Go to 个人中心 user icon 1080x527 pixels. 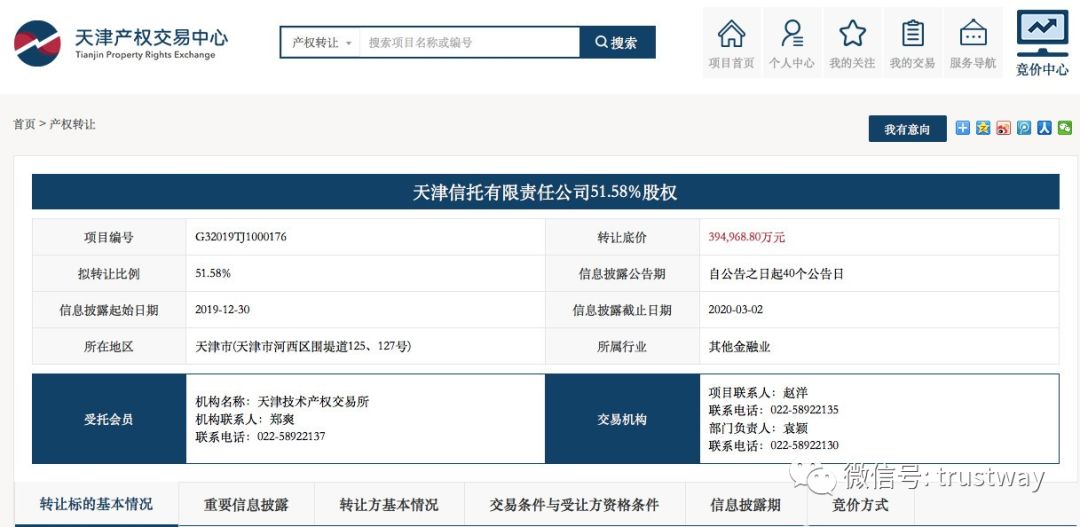point(791,43)
